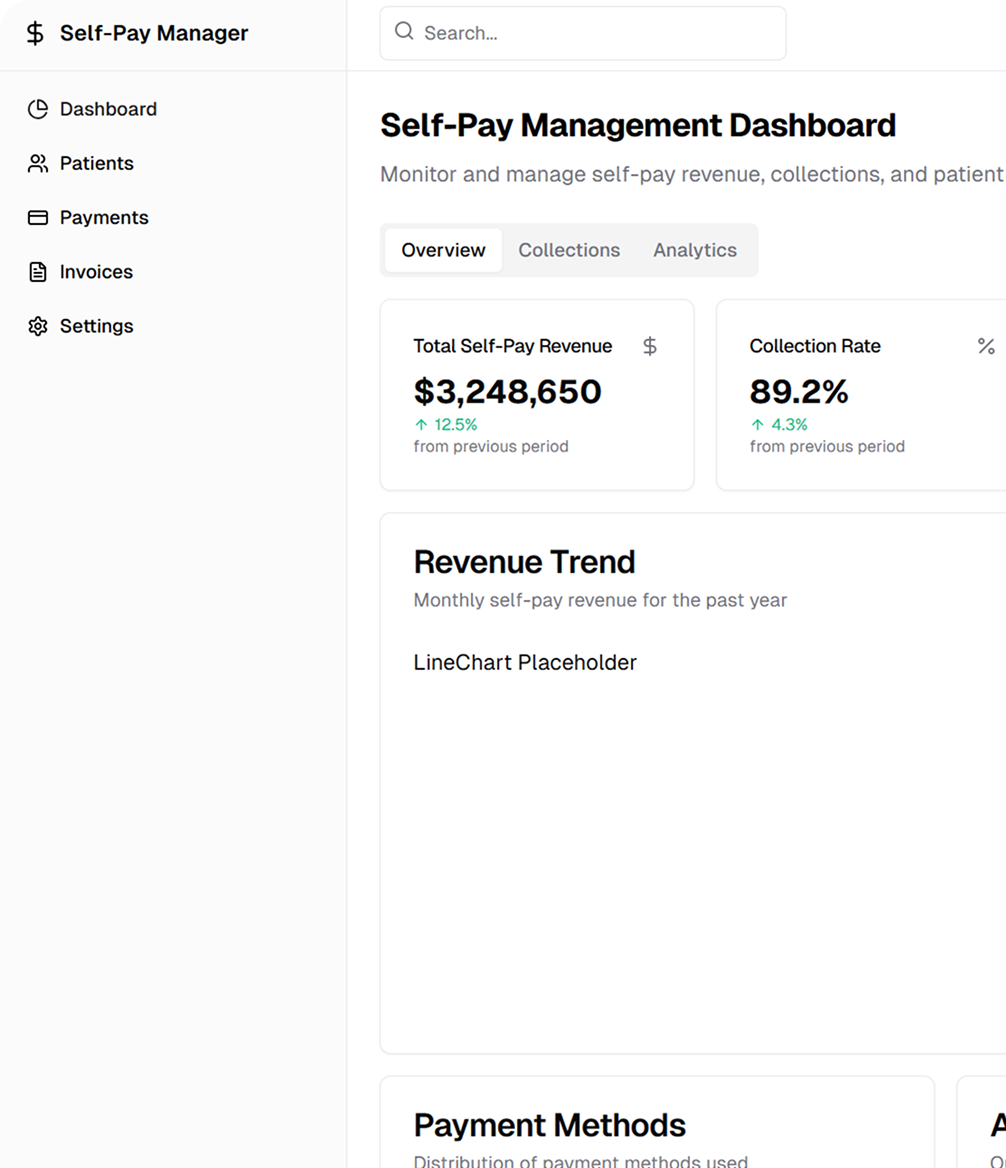Click the Revenue Trend heading

click(x=524, y=562)
